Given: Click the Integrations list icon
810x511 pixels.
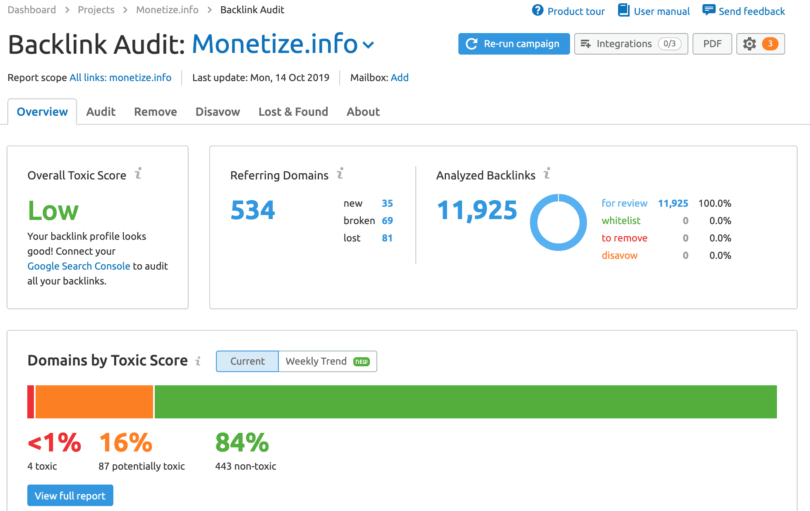Looking at the screenshot, I should pos(585,44).
